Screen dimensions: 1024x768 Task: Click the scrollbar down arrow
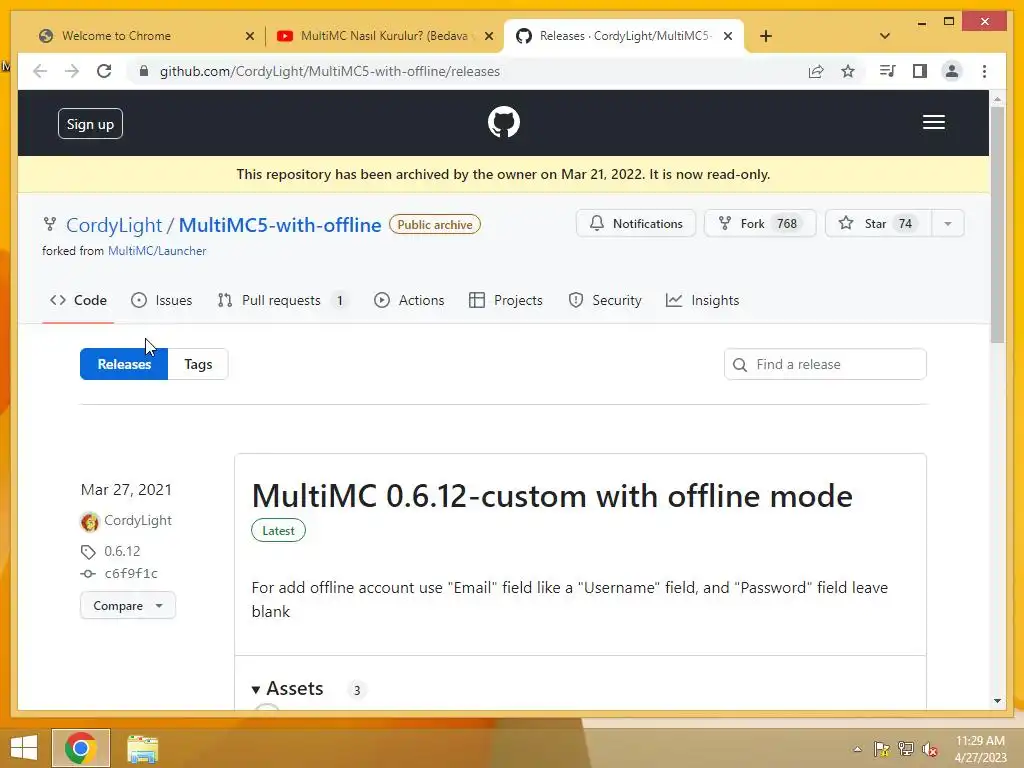(x=997, y=701)
